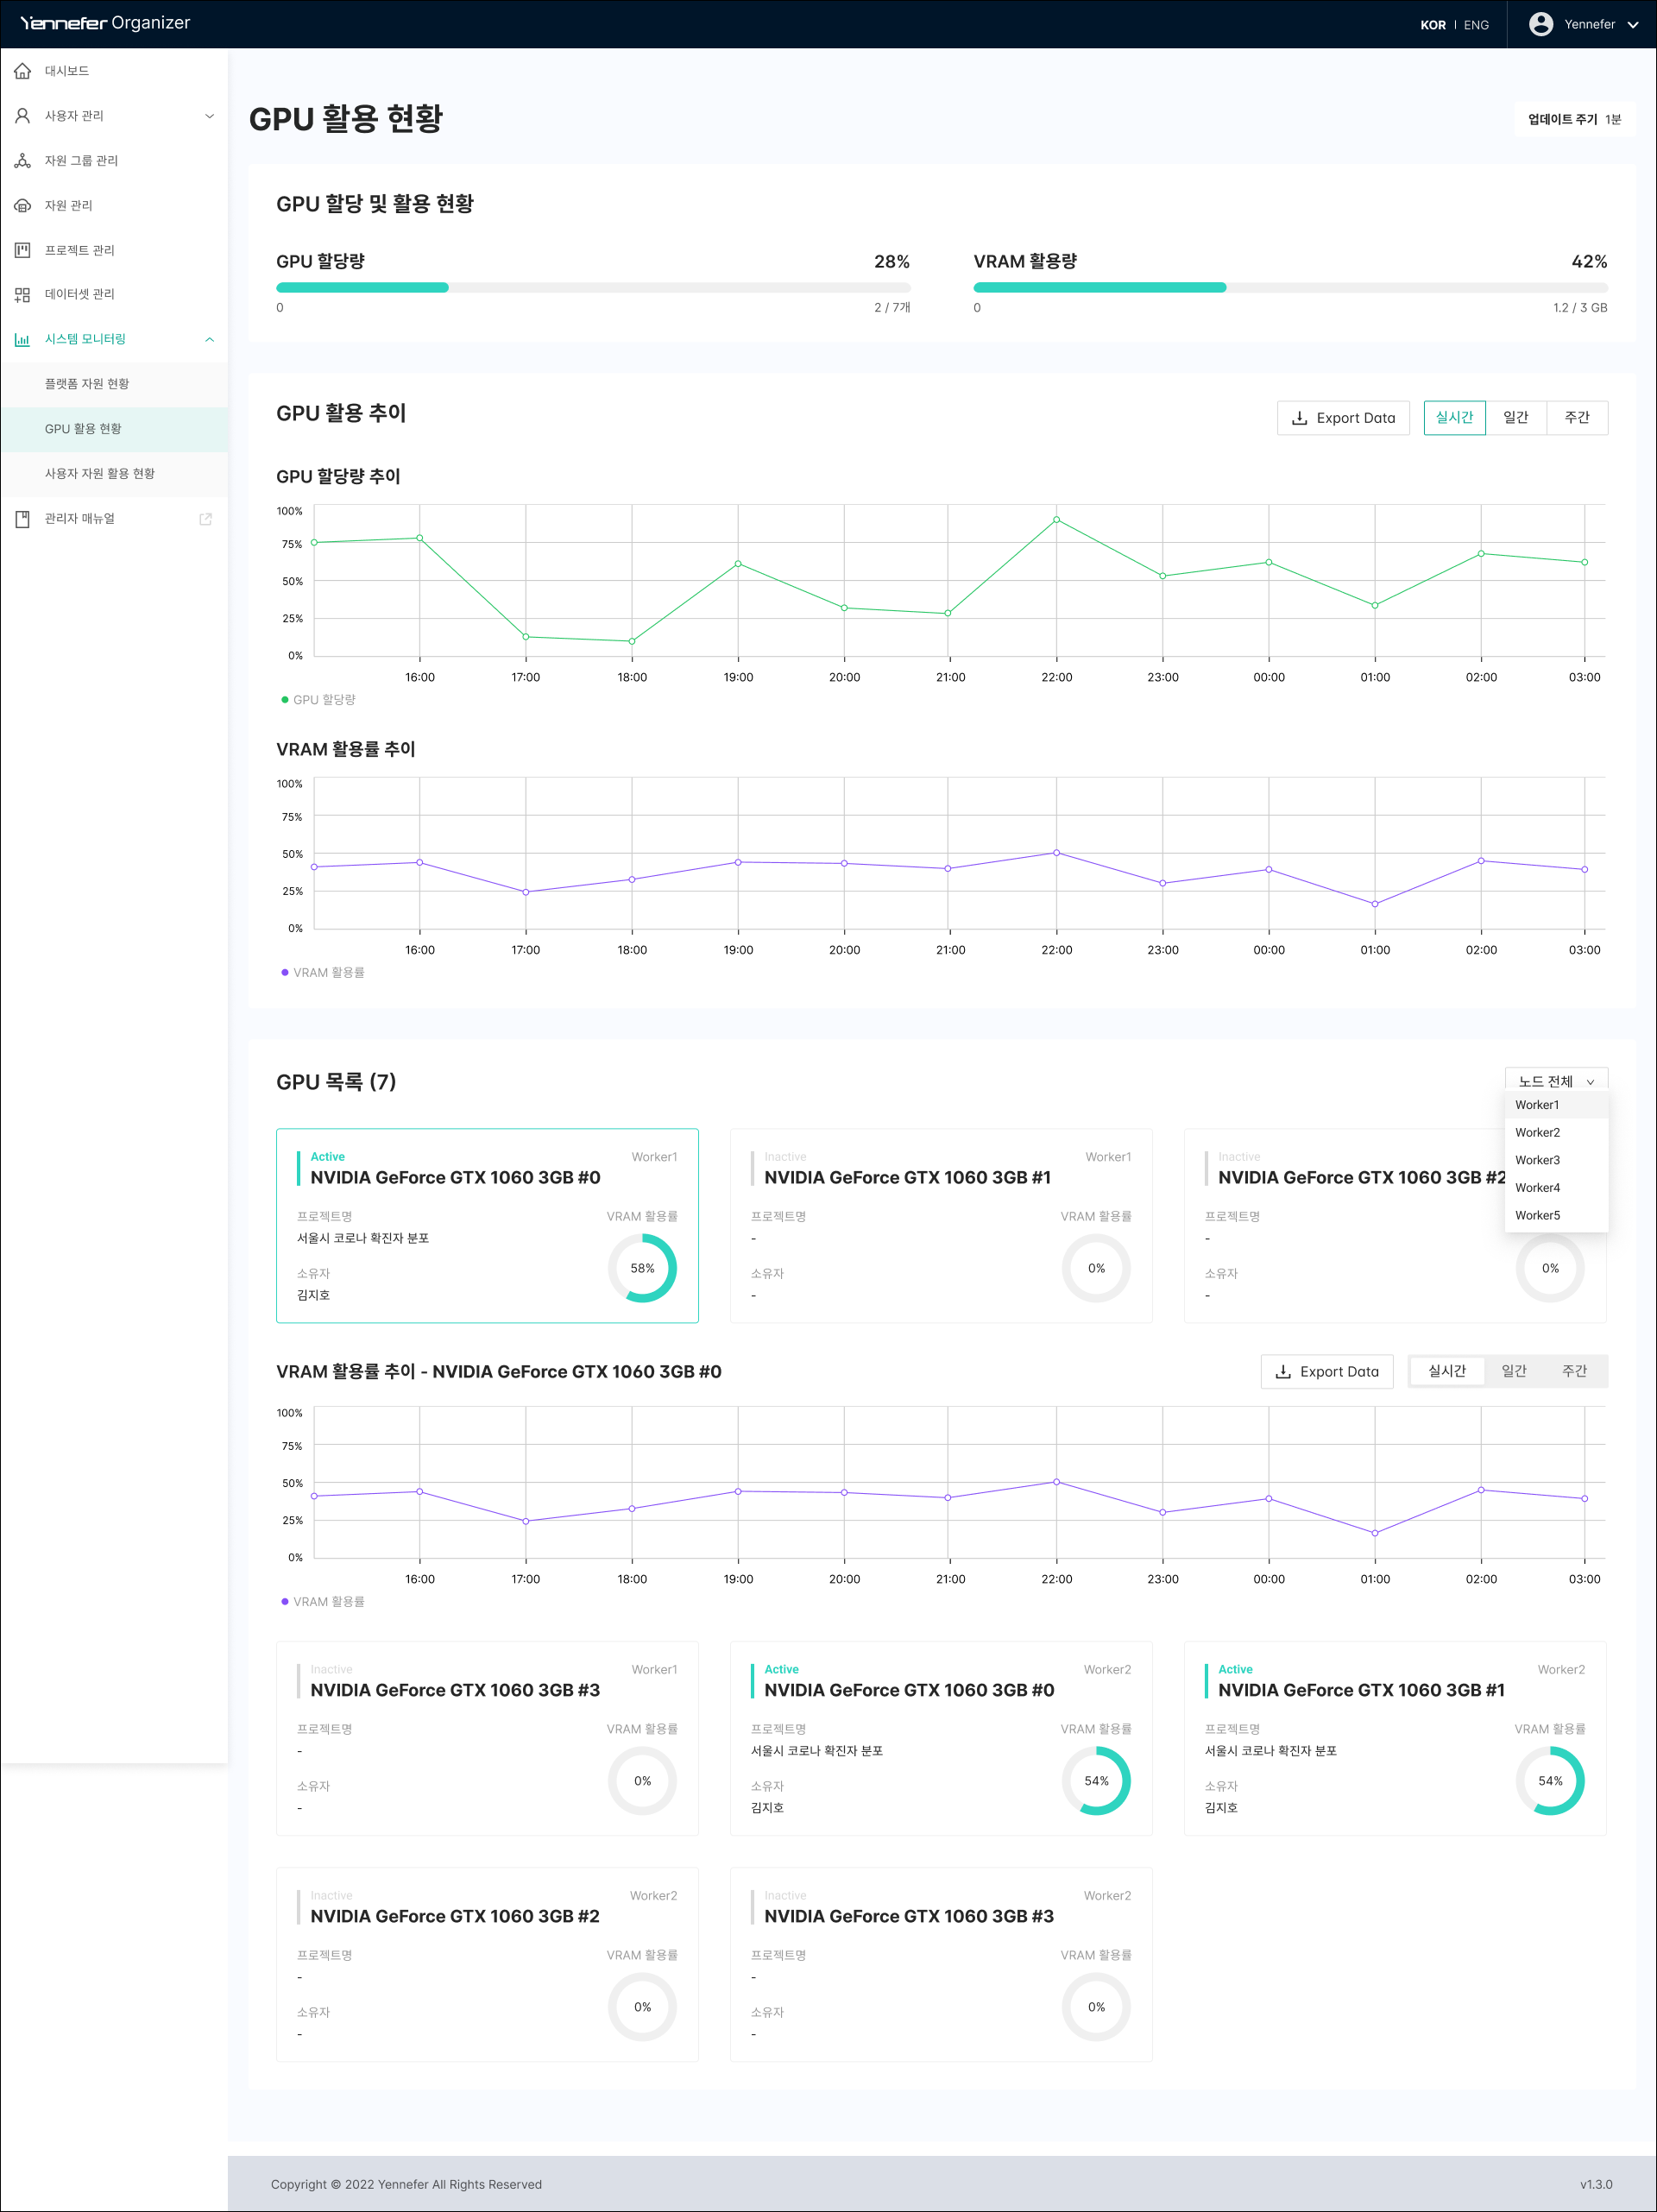The height and width of the screenshot is (2212, 1657).
Task: Switch lower VRAM chart to 일간
Action: [1513, 1371]
